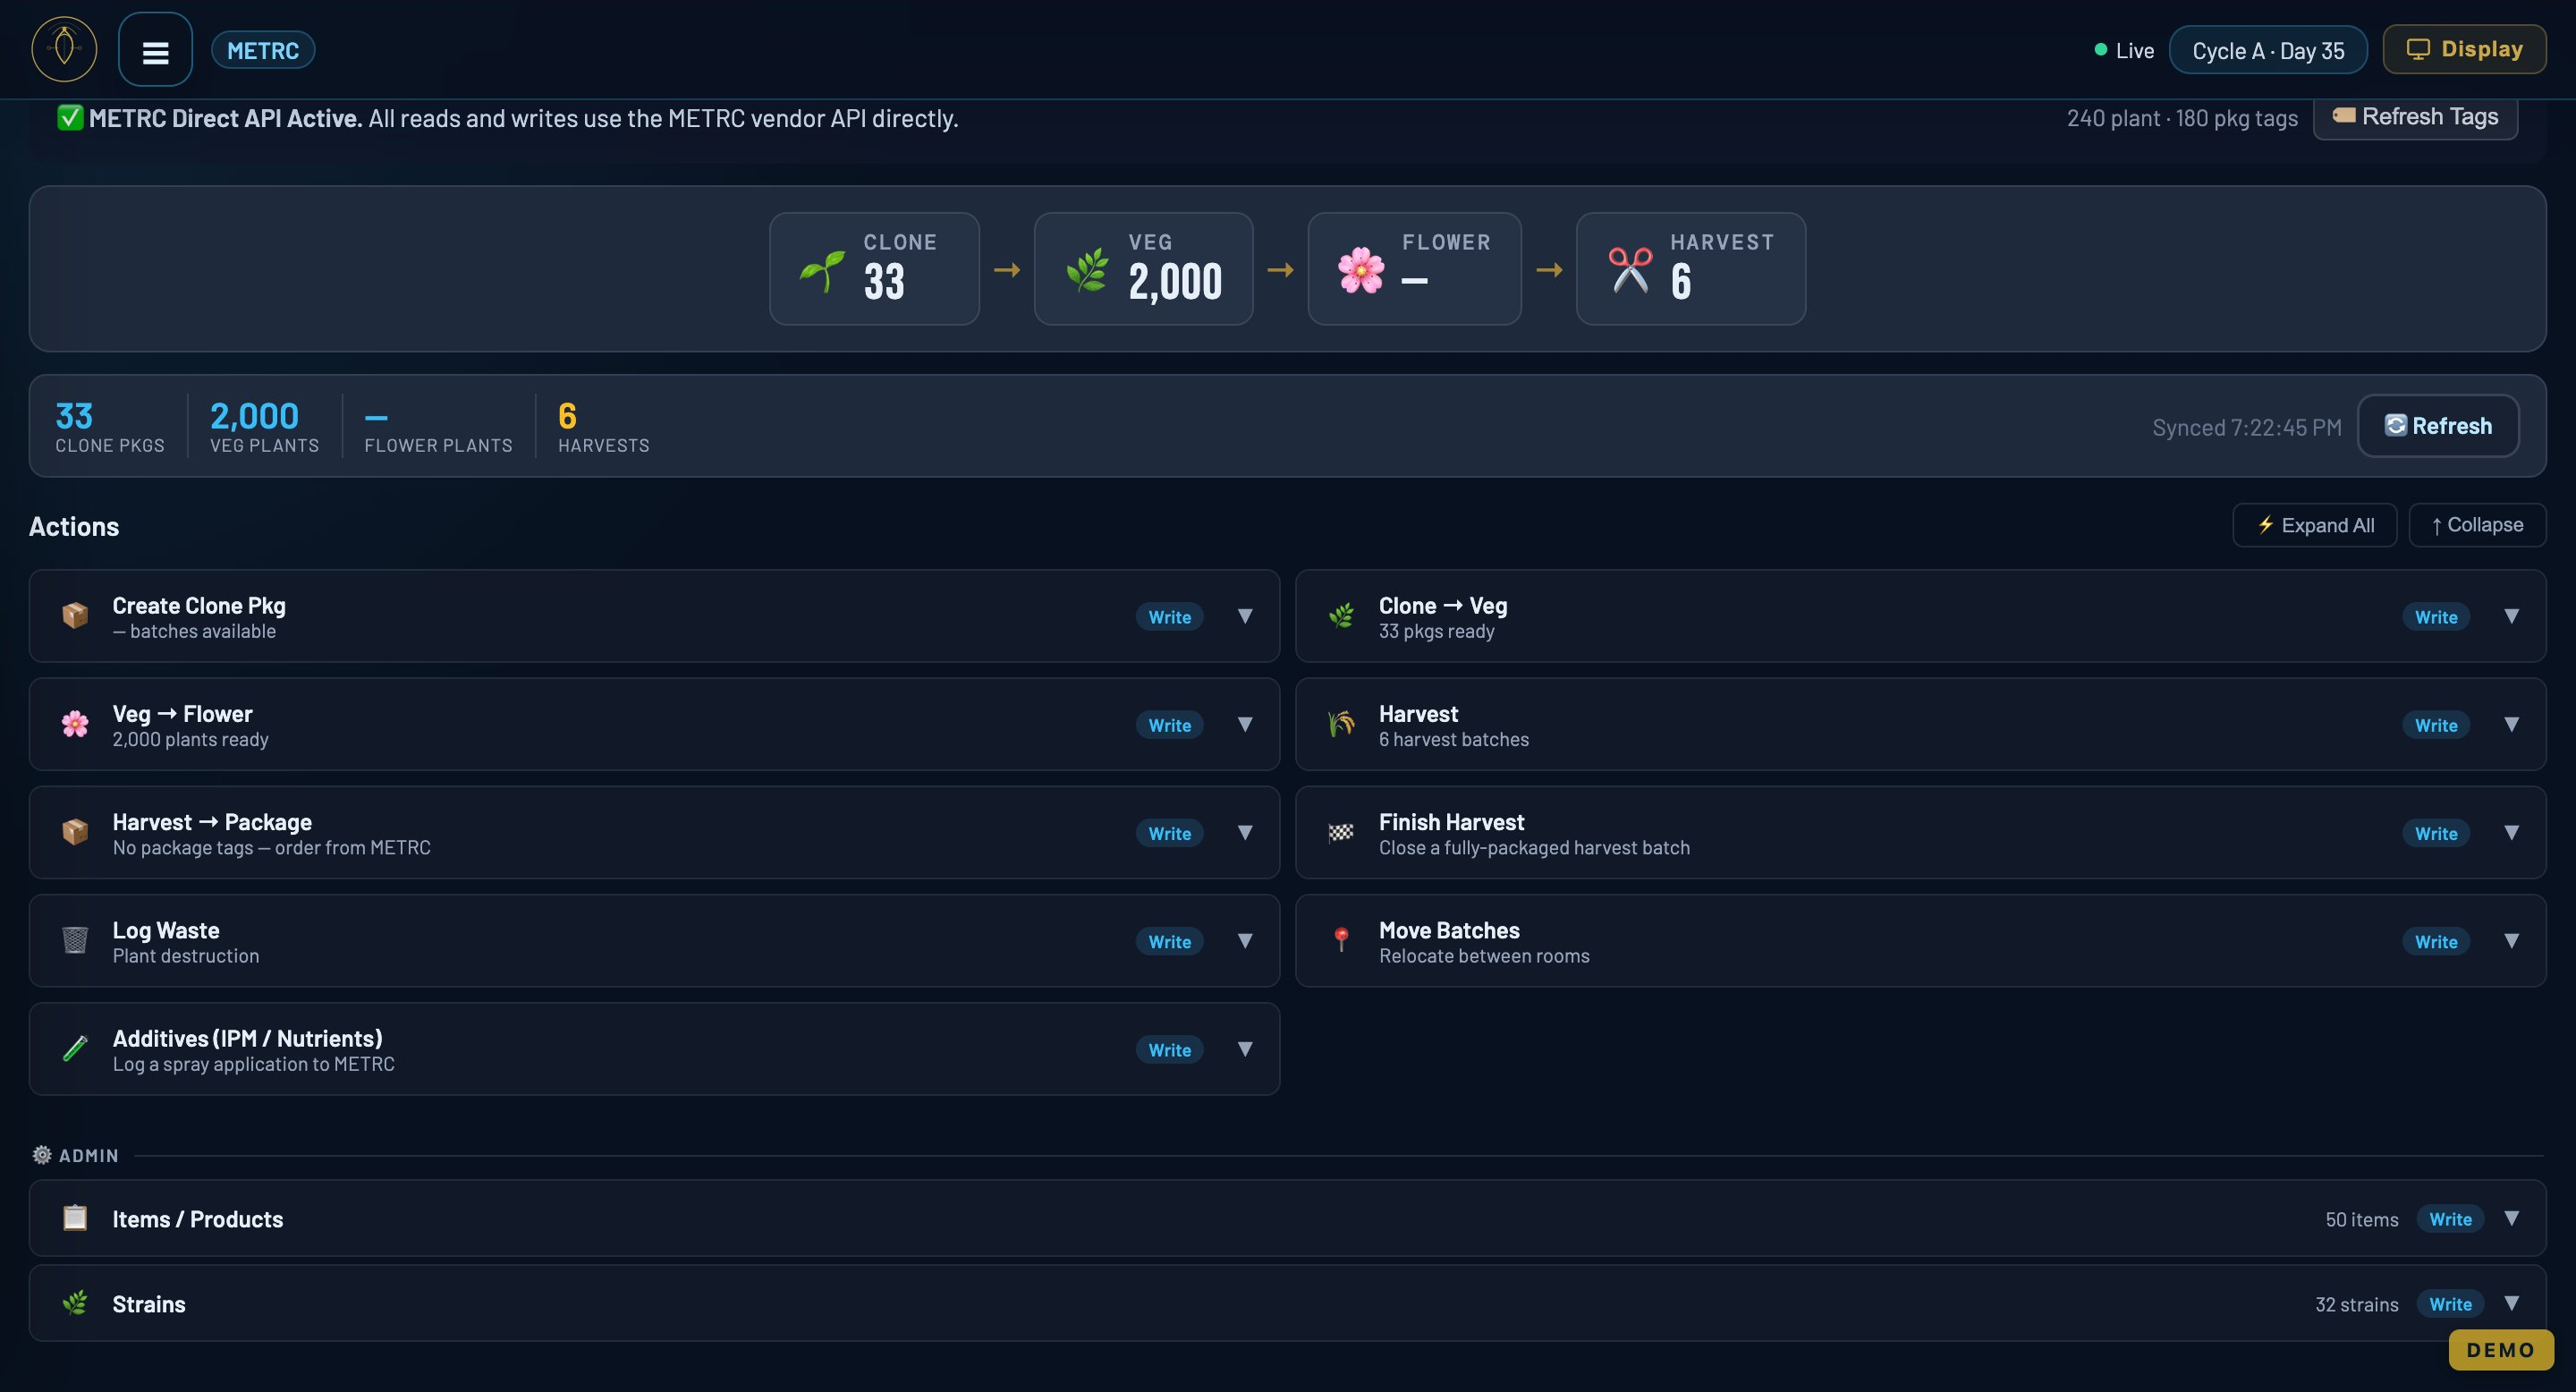Click the Clone → Veg herb icon
This screenshot has height=1392, width=2576.
tap(1341, 616)
